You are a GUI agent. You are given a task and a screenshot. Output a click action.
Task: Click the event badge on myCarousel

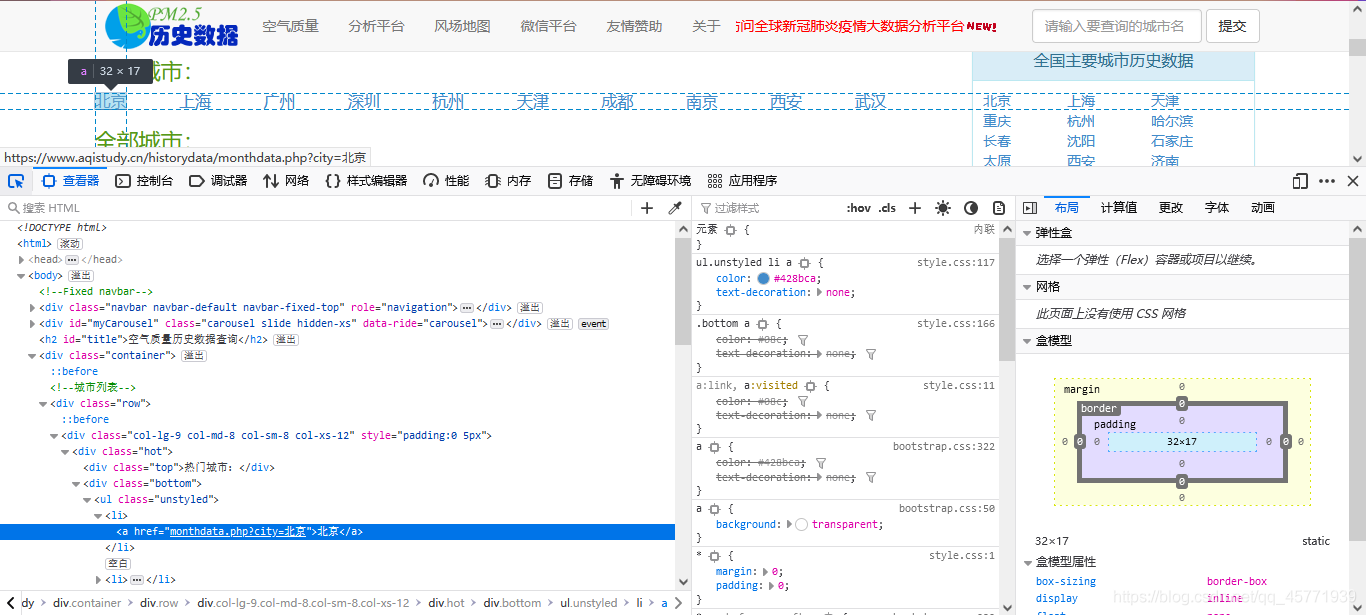click(593, 324)
